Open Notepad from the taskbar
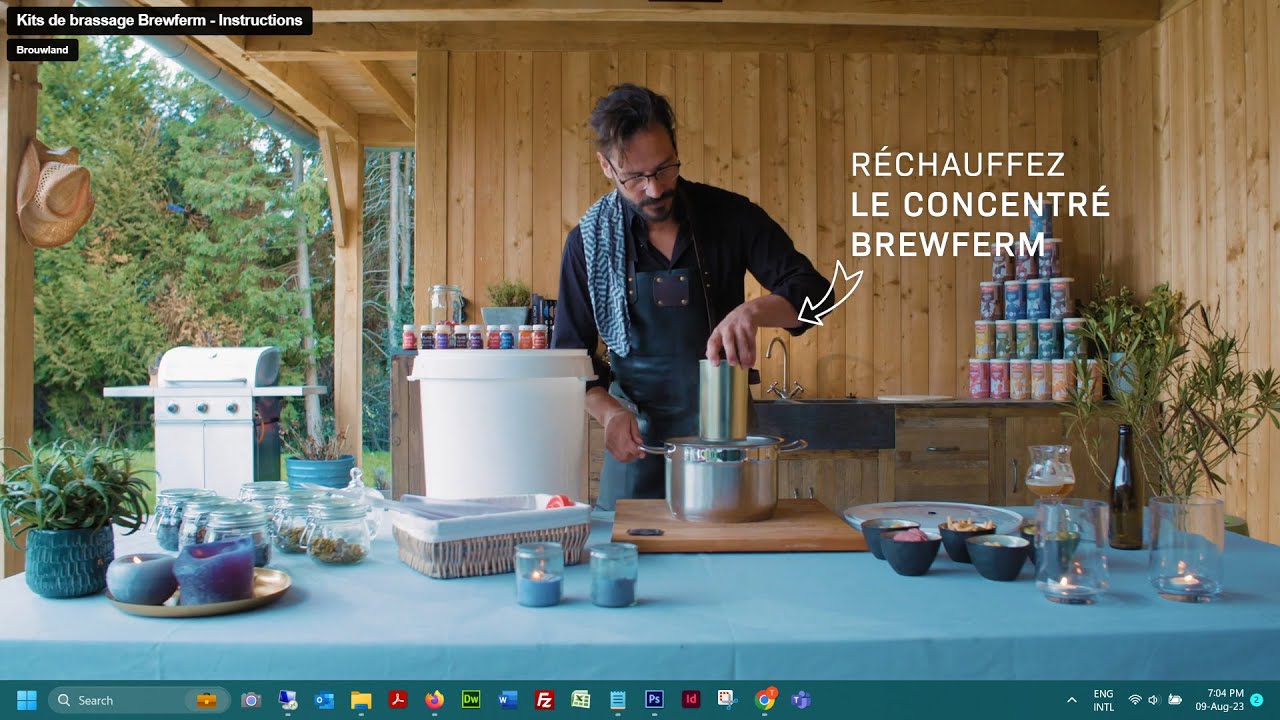 coord(618,700)
